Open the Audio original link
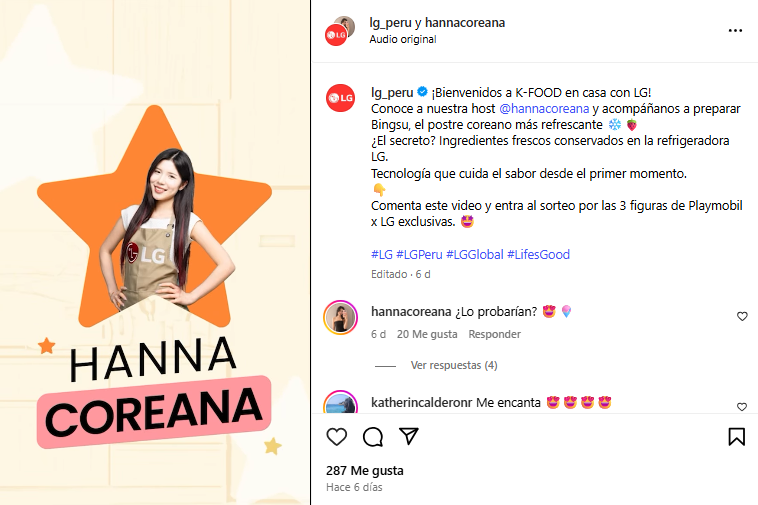The height and width of the screenshot is (505, 758). point(403,39)
